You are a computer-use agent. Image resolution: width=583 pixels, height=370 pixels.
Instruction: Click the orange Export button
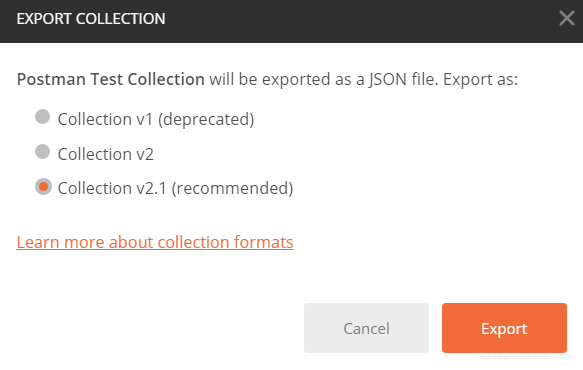pos(504,328)
